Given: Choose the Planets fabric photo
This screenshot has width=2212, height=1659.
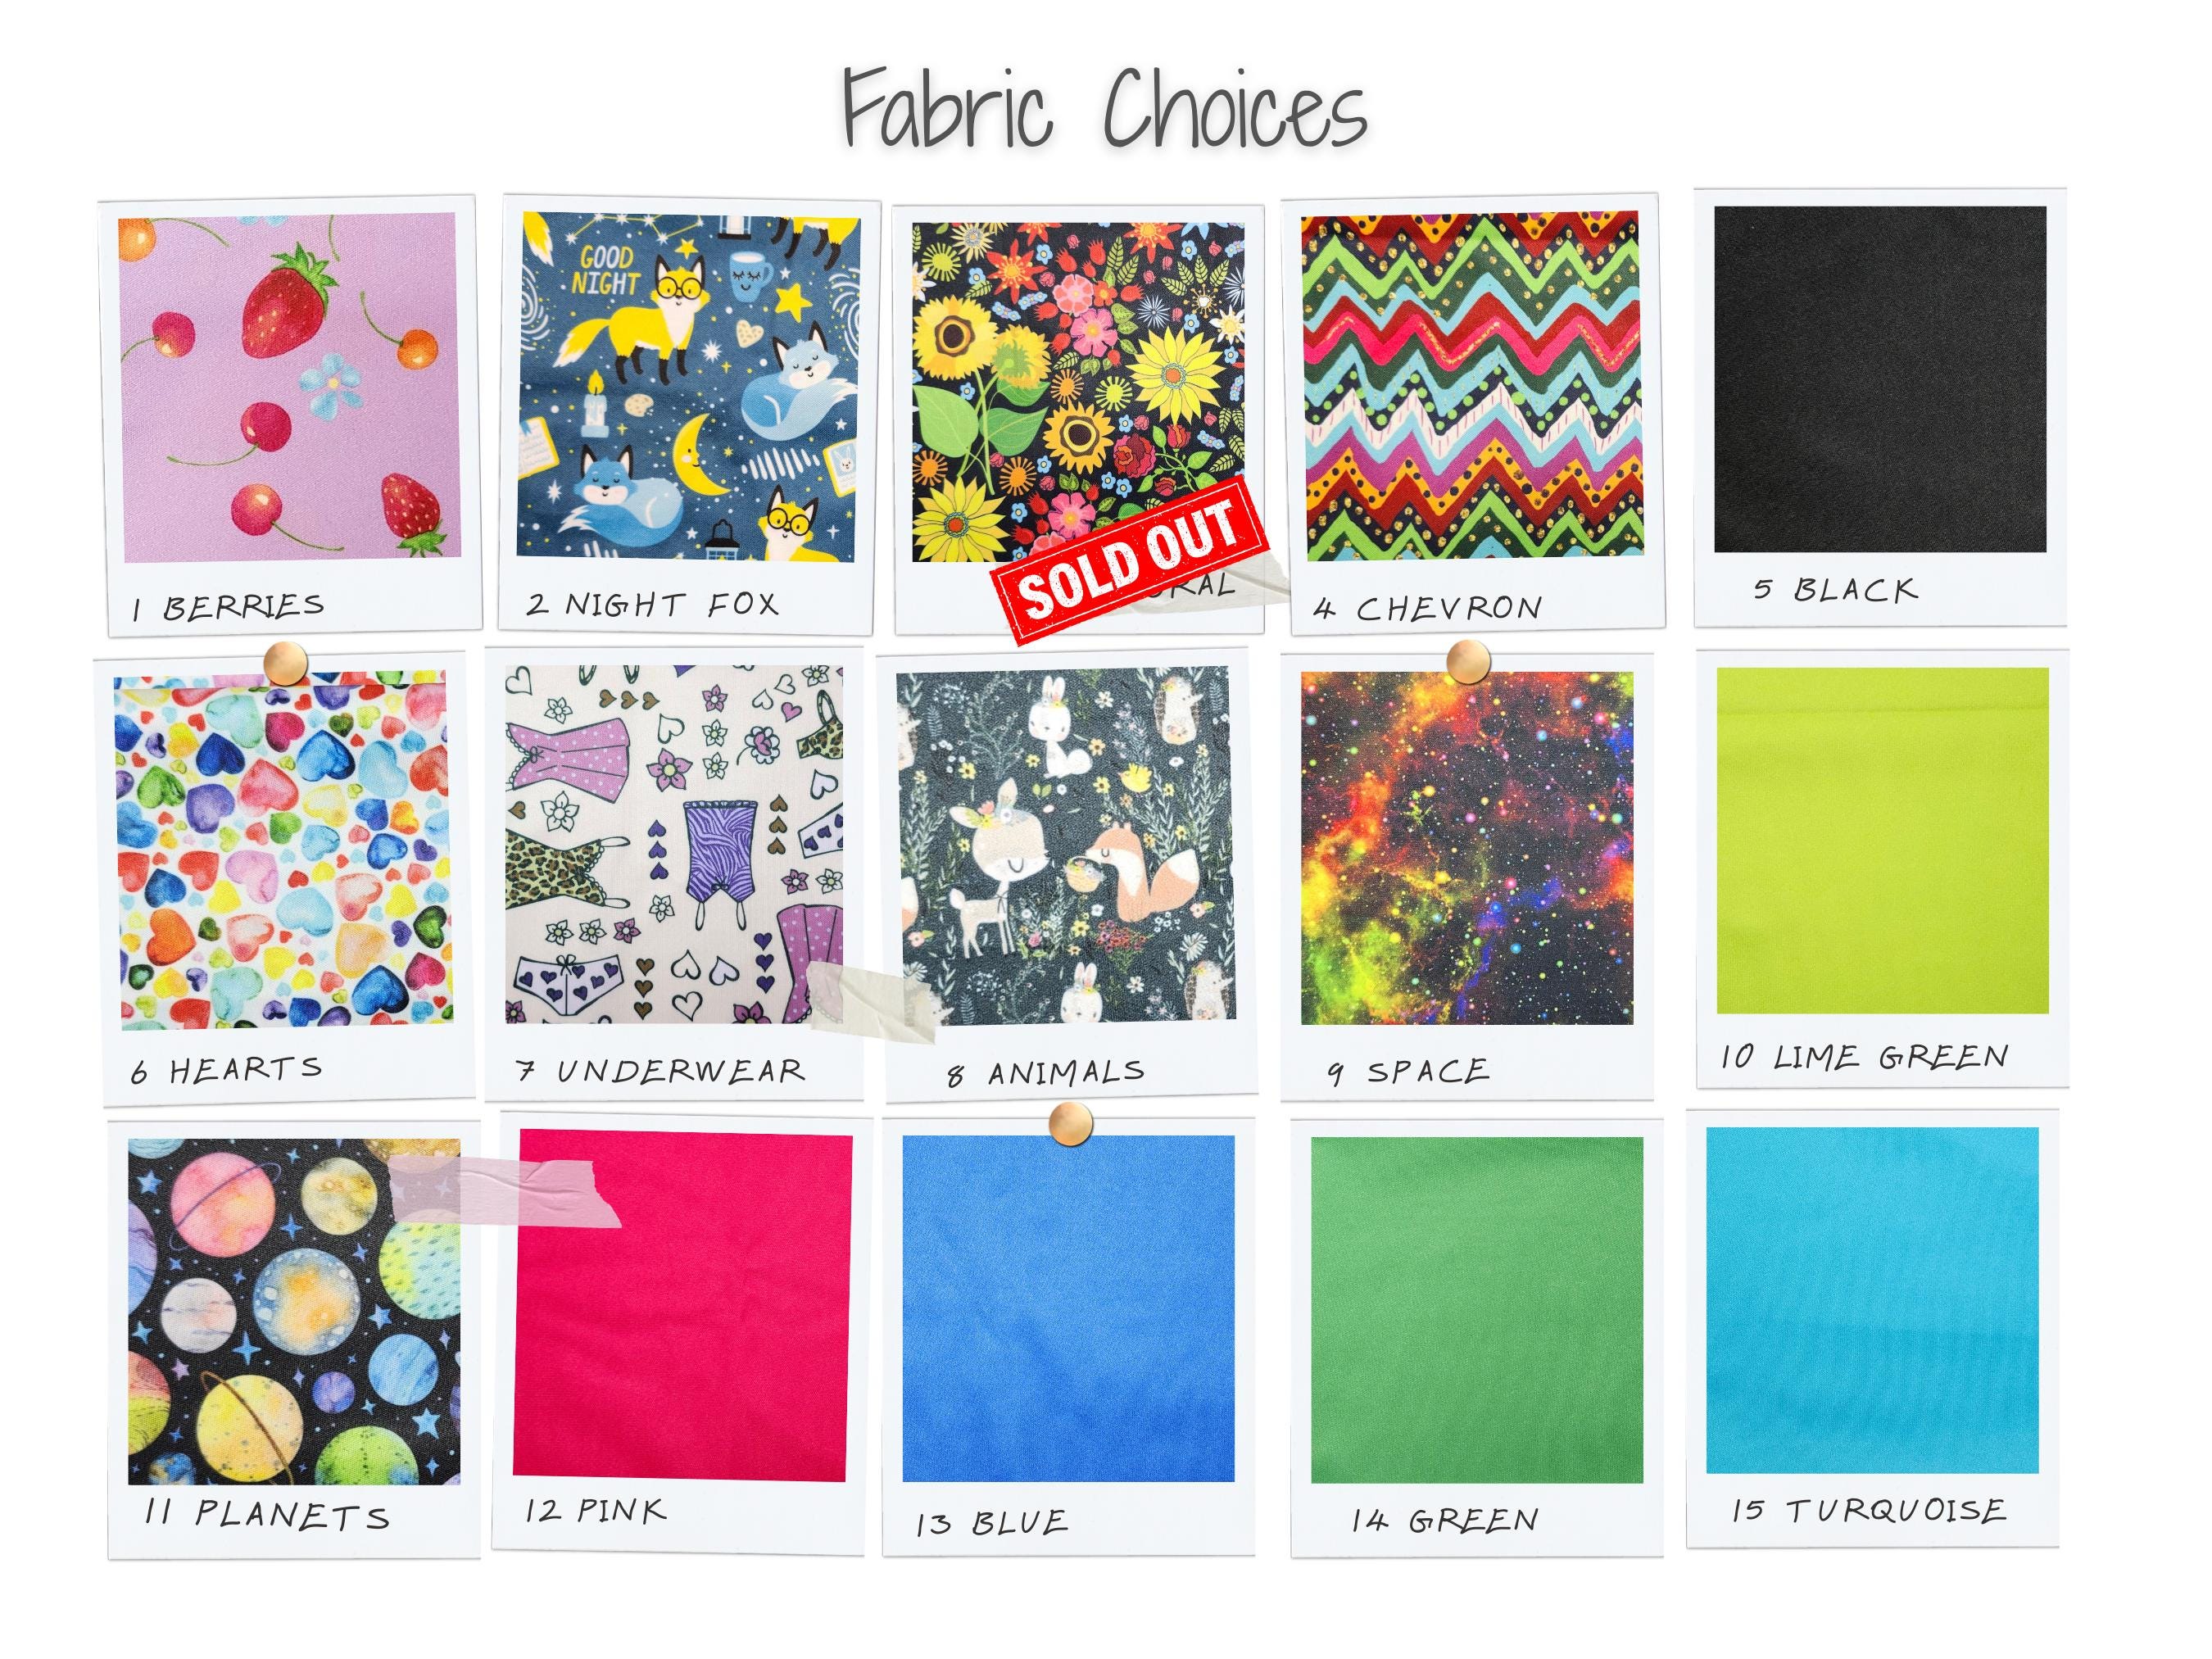Looking at the screenshot, I should [x=294, y=1311].
